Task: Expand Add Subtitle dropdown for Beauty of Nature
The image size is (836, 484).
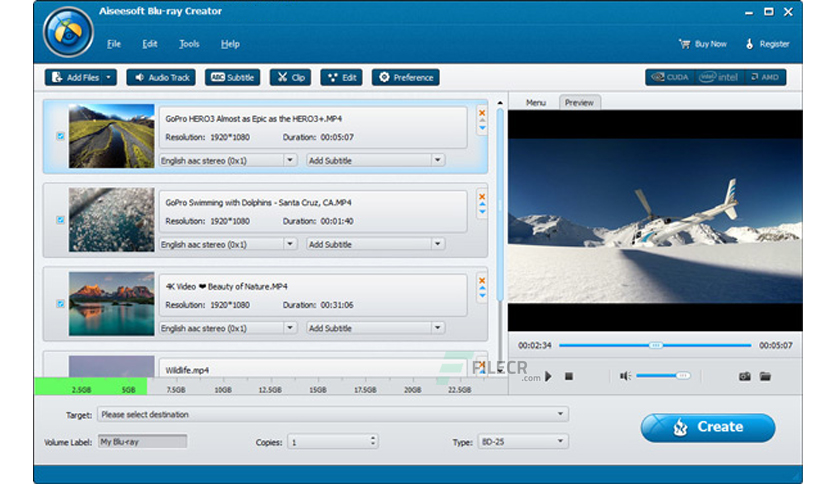Action: click(437, 327)
